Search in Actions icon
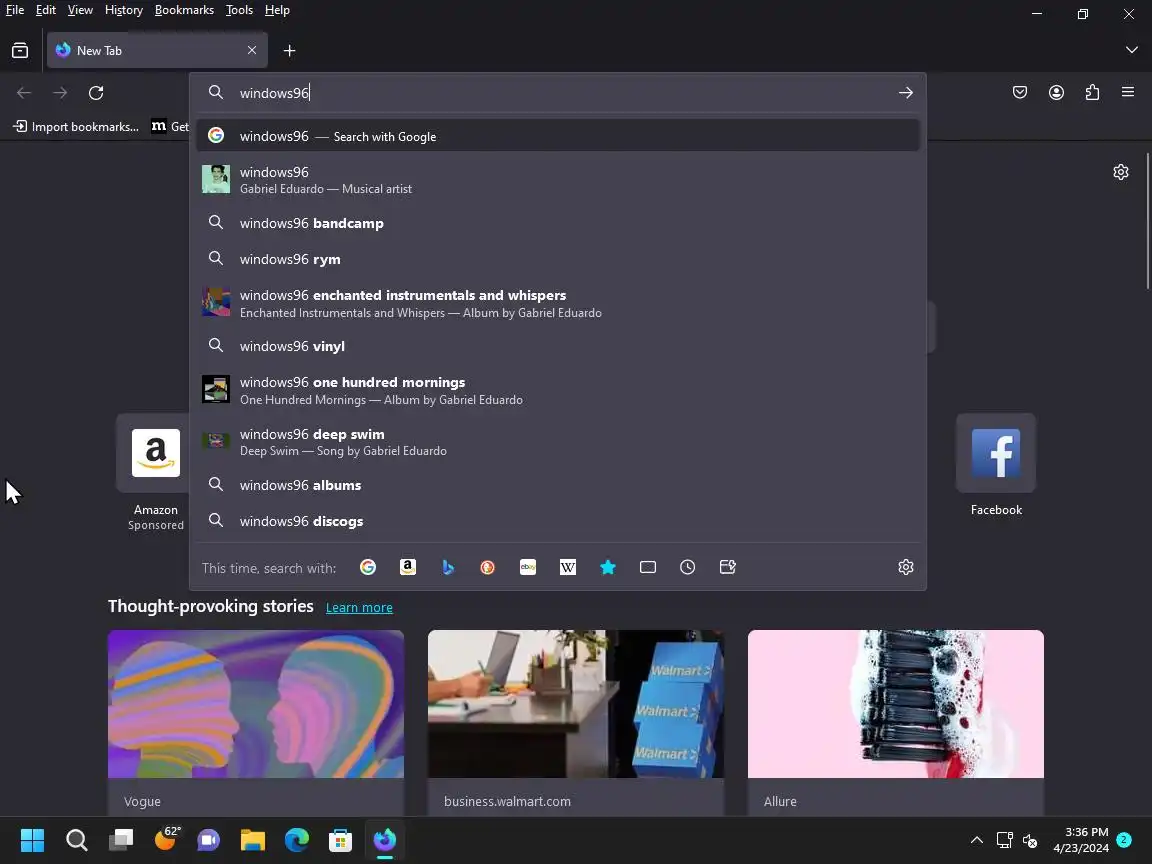1152x864 pixels. pyautogui.click(x=727, y=567)
